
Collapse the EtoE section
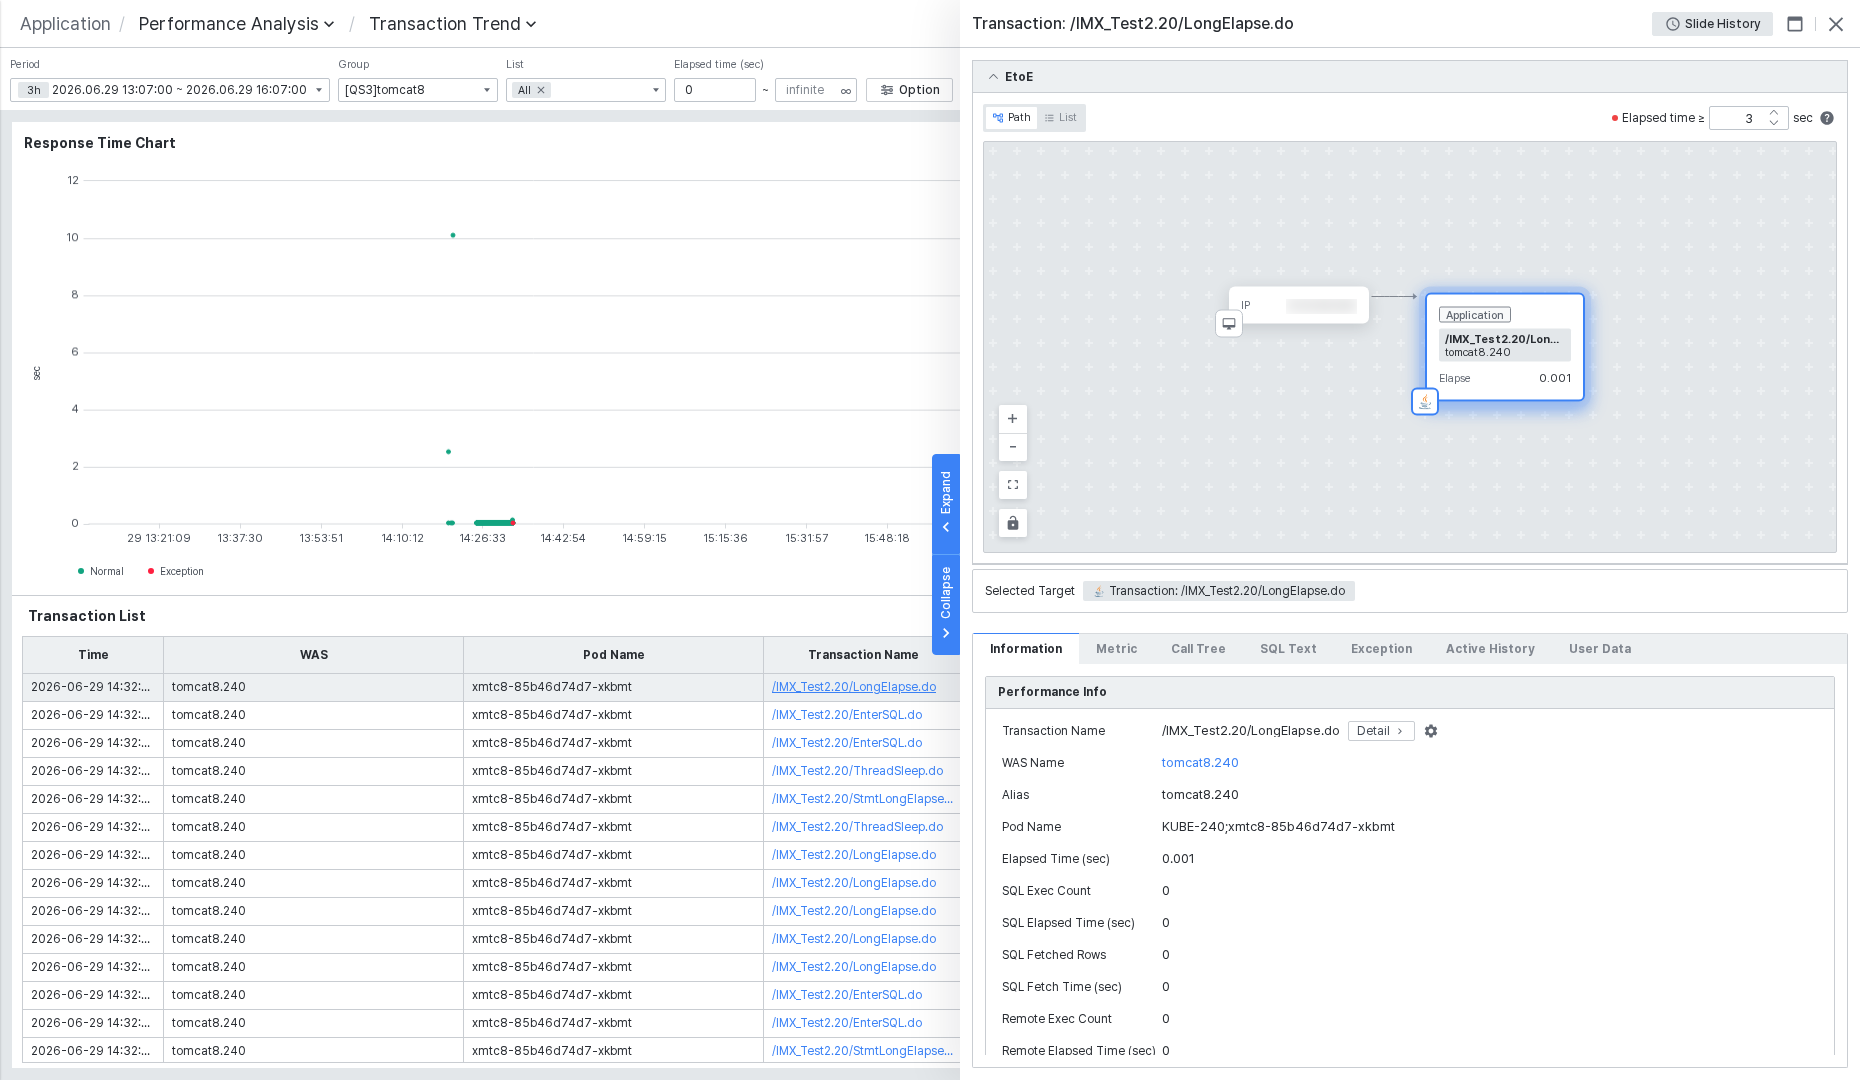[993, 77]
